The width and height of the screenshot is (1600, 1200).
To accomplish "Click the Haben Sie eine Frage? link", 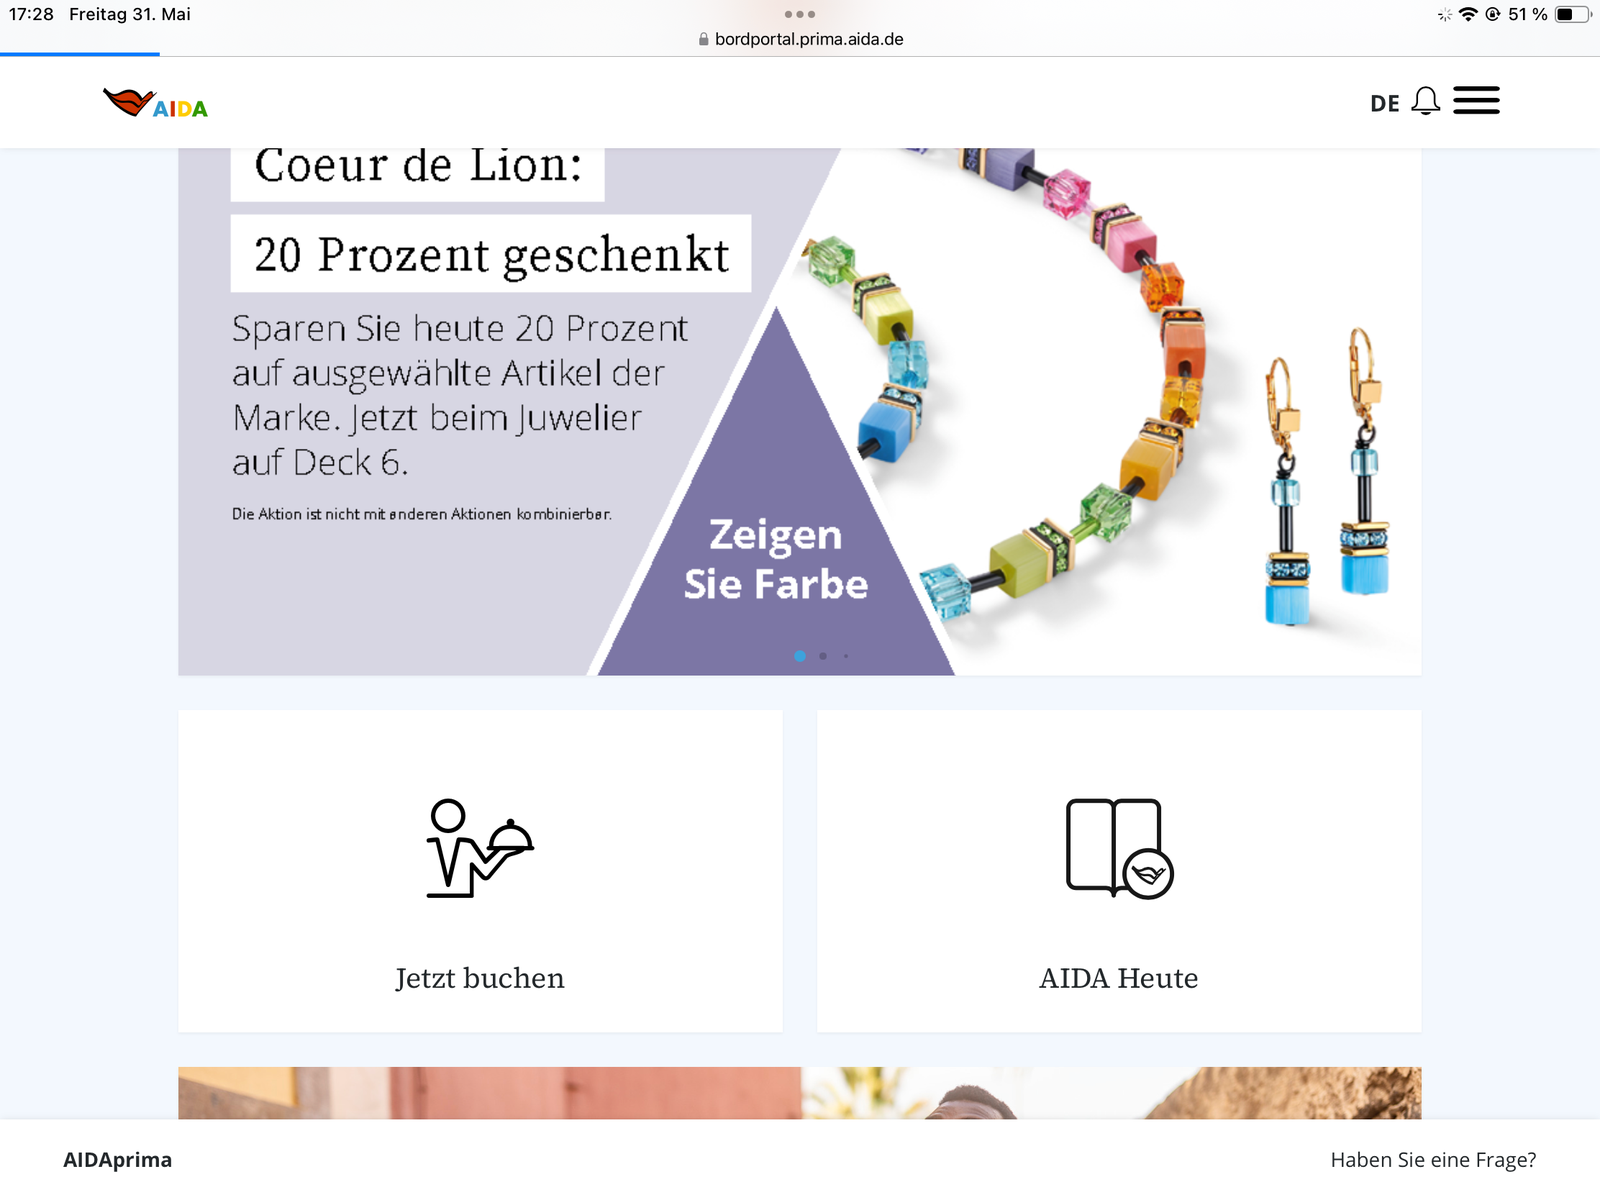I will pyautogui.click(x=1433, y=1160).
